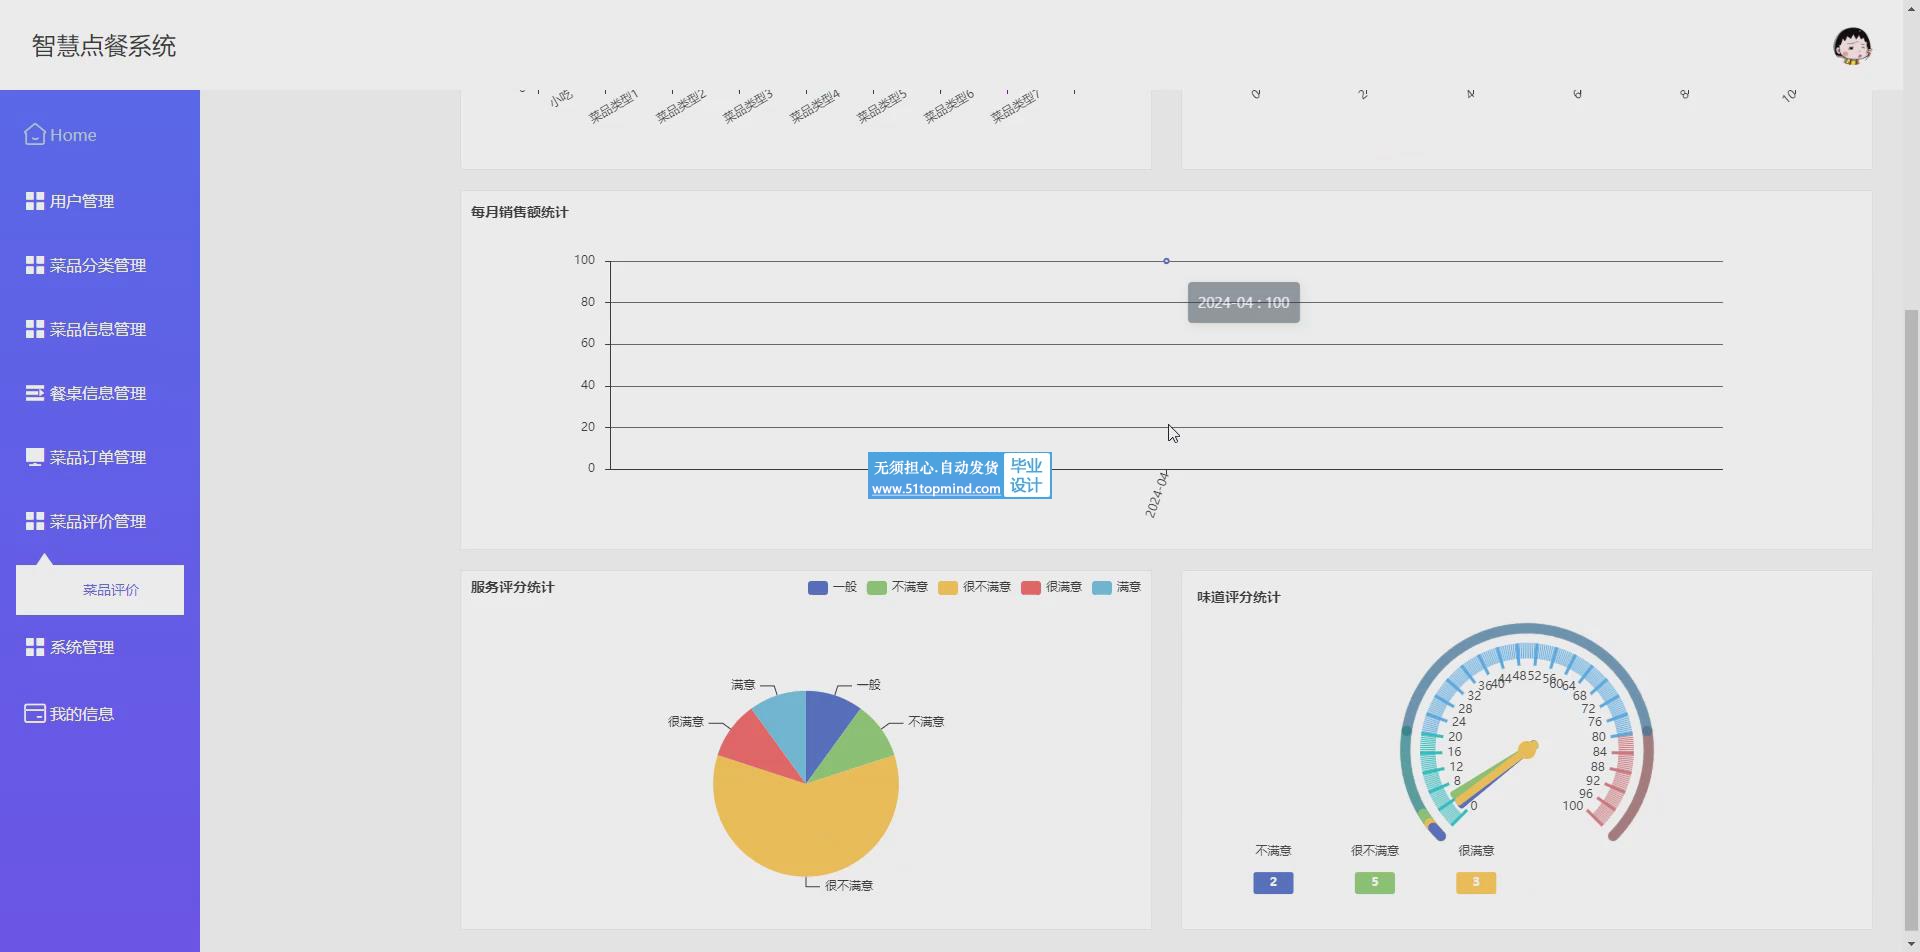Expand the 菜品分类管理 menu
The width and height of the screenshot is (1920, 952).
(100, 265)
